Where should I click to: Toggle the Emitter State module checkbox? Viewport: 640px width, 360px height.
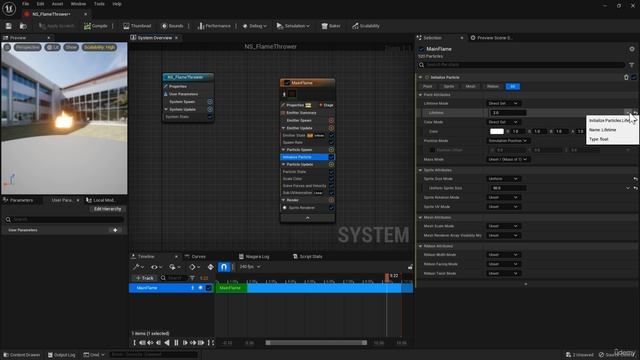point(331,136)
